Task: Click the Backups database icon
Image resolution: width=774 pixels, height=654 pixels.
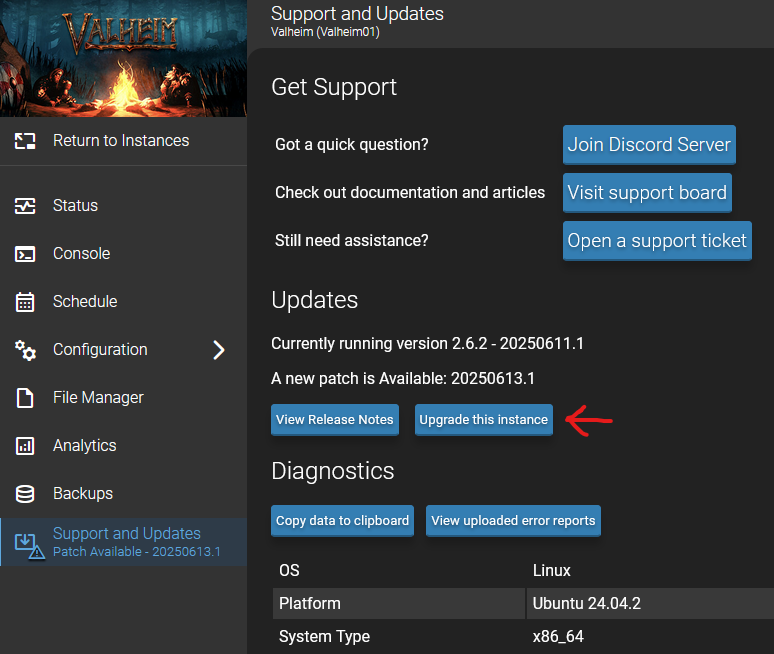Action: pos(25,494)
